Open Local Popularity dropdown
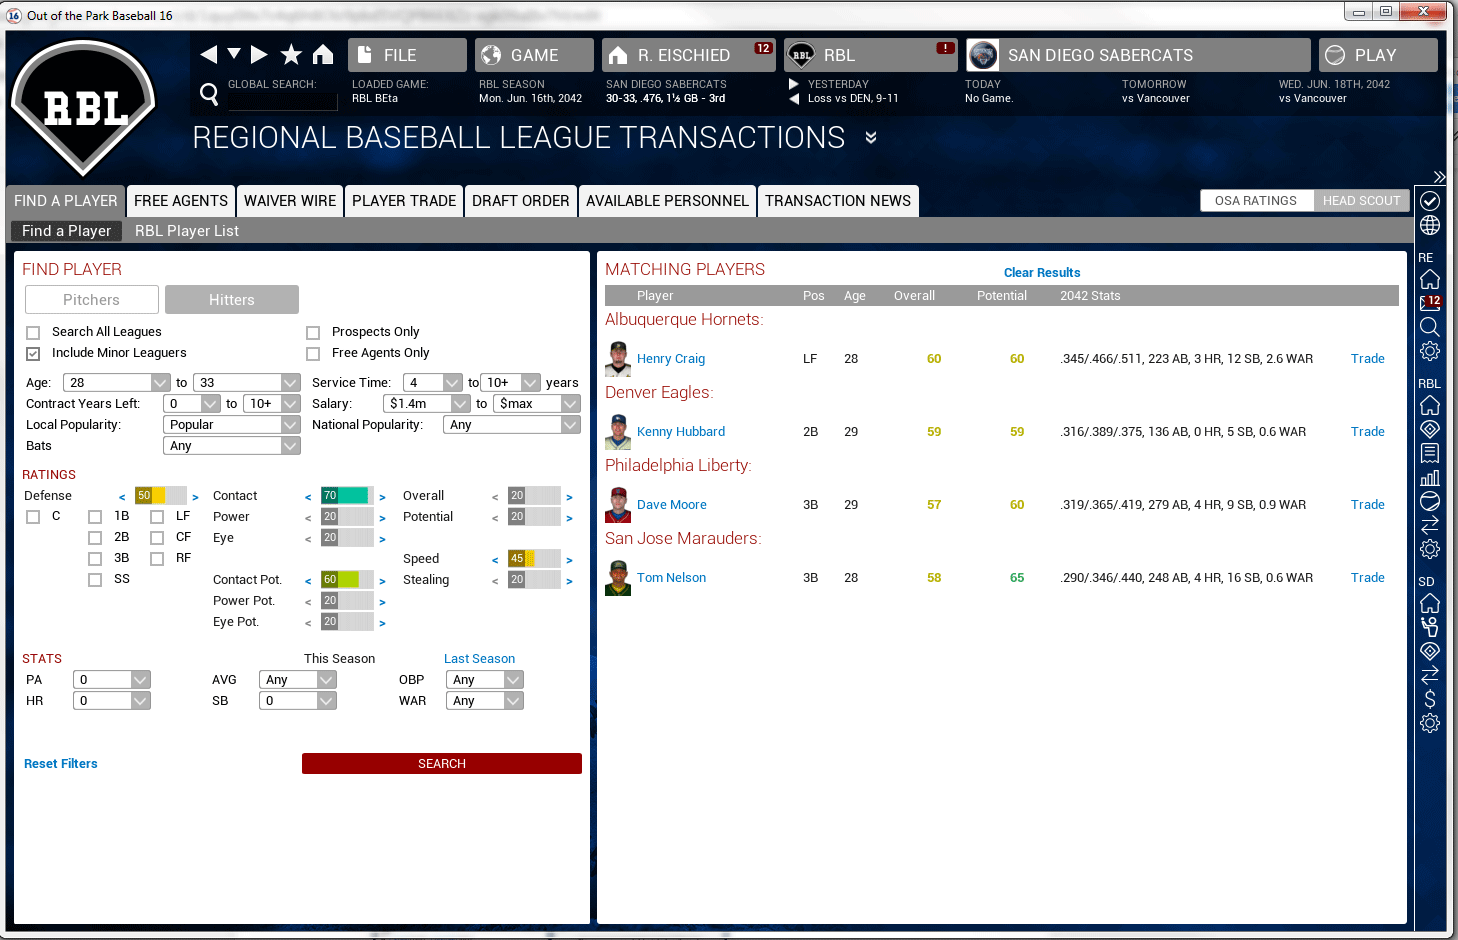Viewport: 1458px width, 940px height. pyautogui.click(x=231, y=425)
